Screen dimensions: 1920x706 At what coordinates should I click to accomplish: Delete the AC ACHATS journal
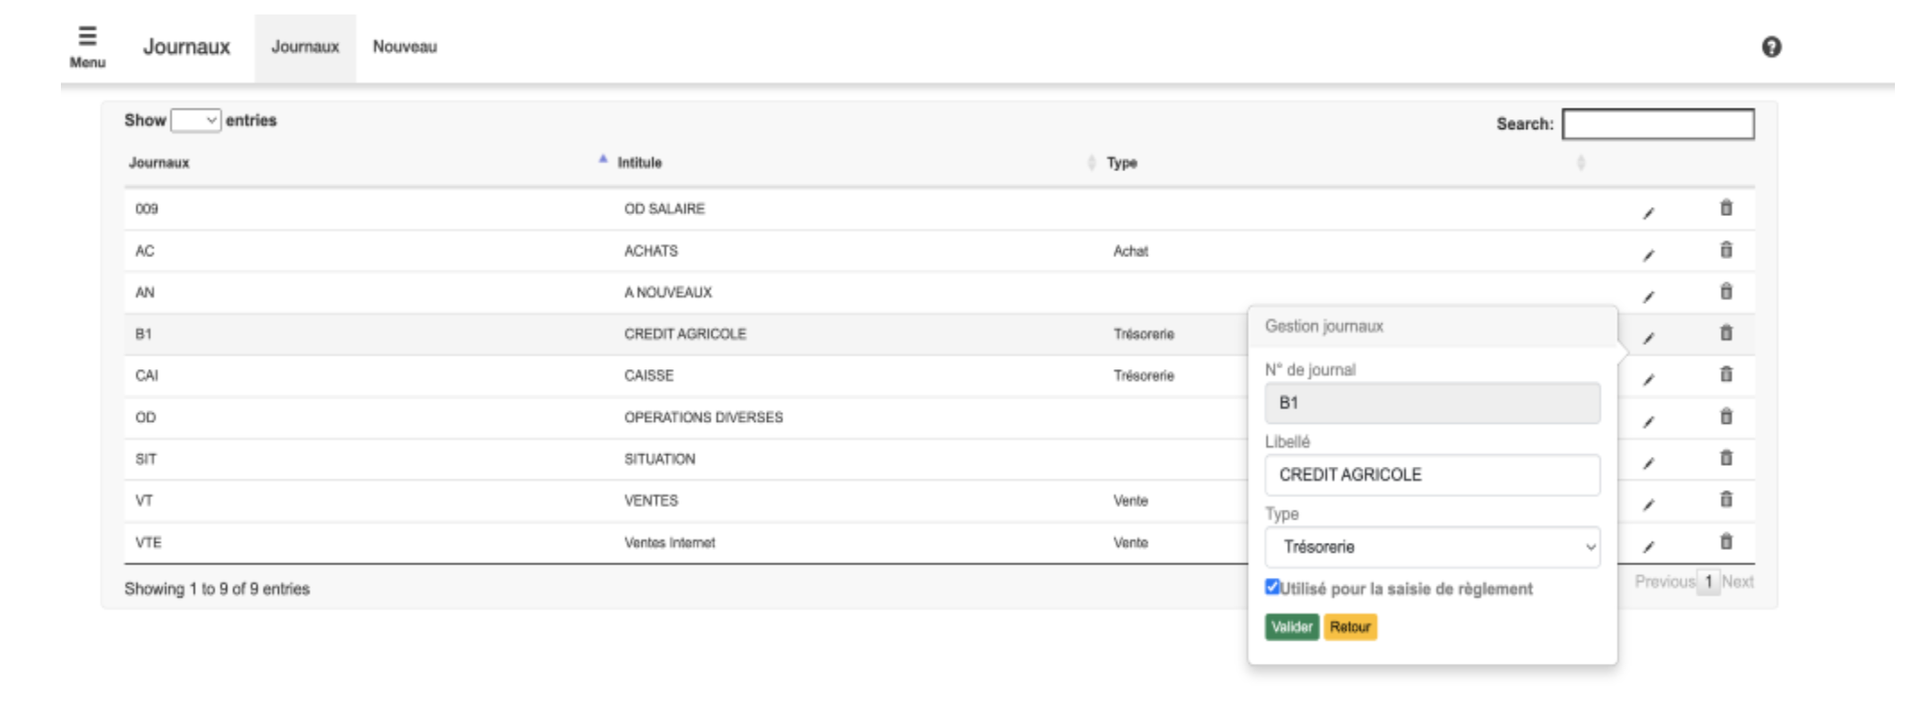click(1726, 250)
